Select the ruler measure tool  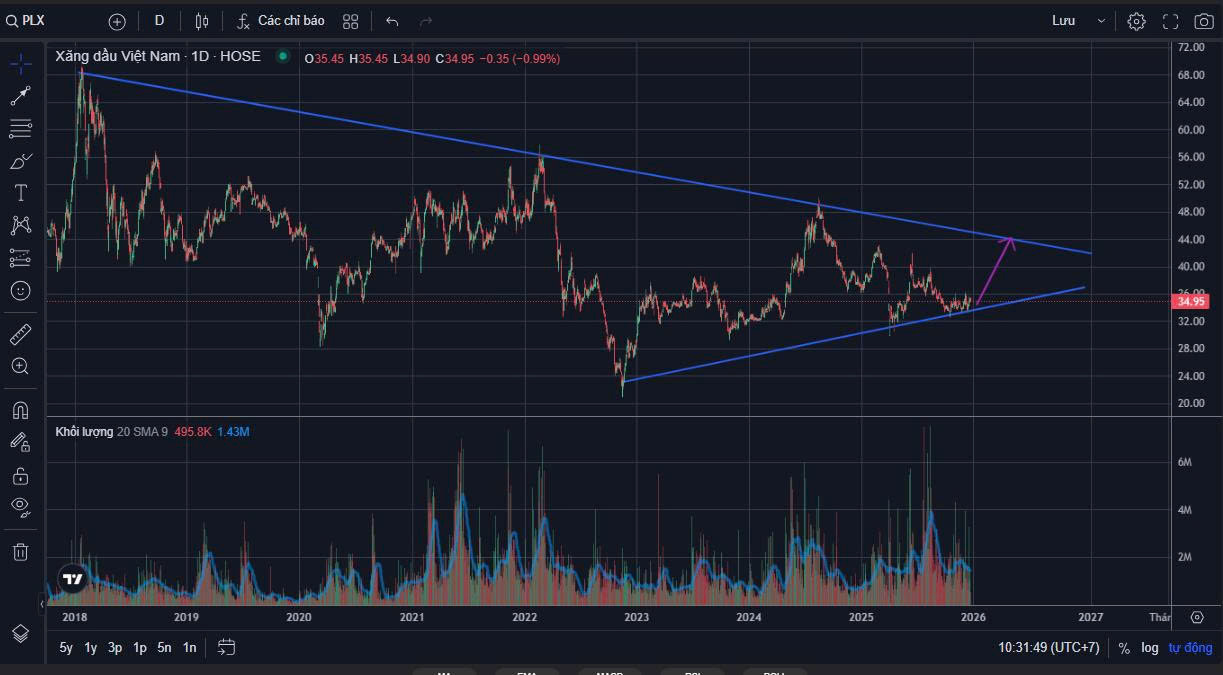20,333
